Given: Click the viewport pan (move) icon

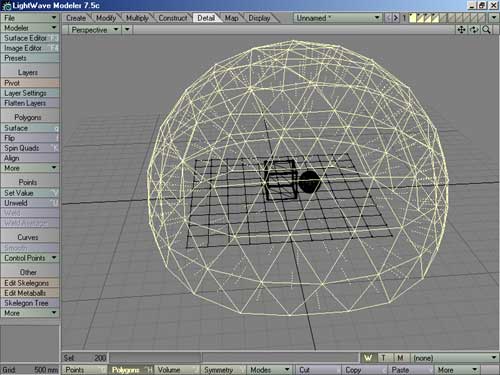Looking at the screenshot, I should pyautogui.click(x=461, y=30).
